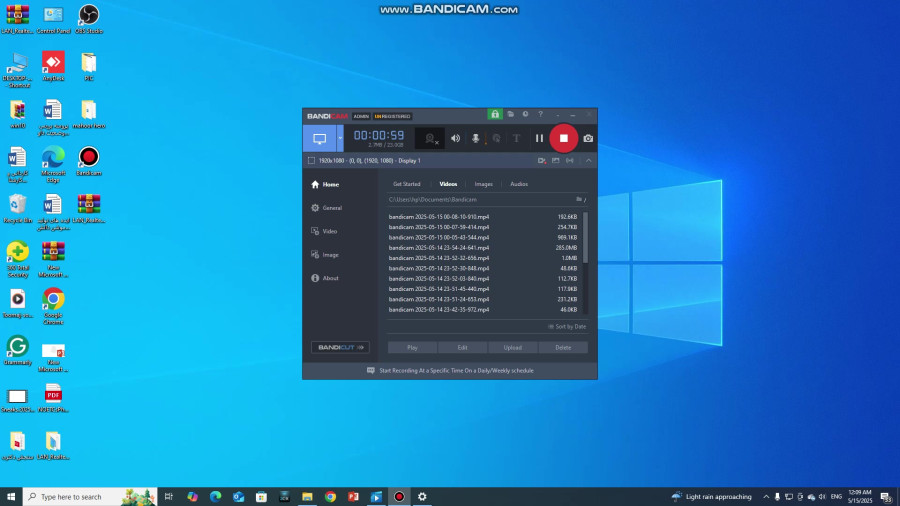
Task: Open Grammarly desktop icon
Action: [x=17, y=350]
